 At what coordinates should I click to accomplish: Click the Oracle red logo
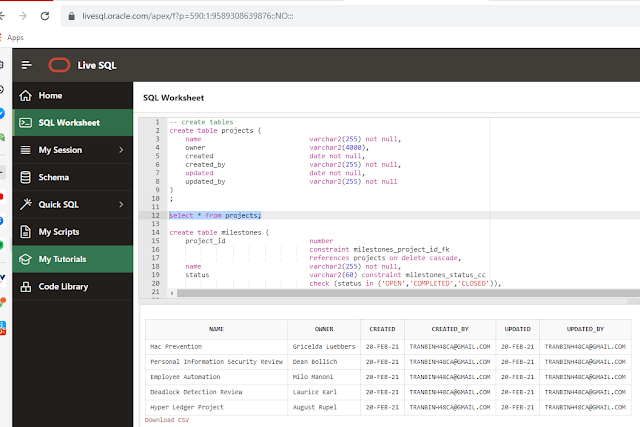point(59,65)
